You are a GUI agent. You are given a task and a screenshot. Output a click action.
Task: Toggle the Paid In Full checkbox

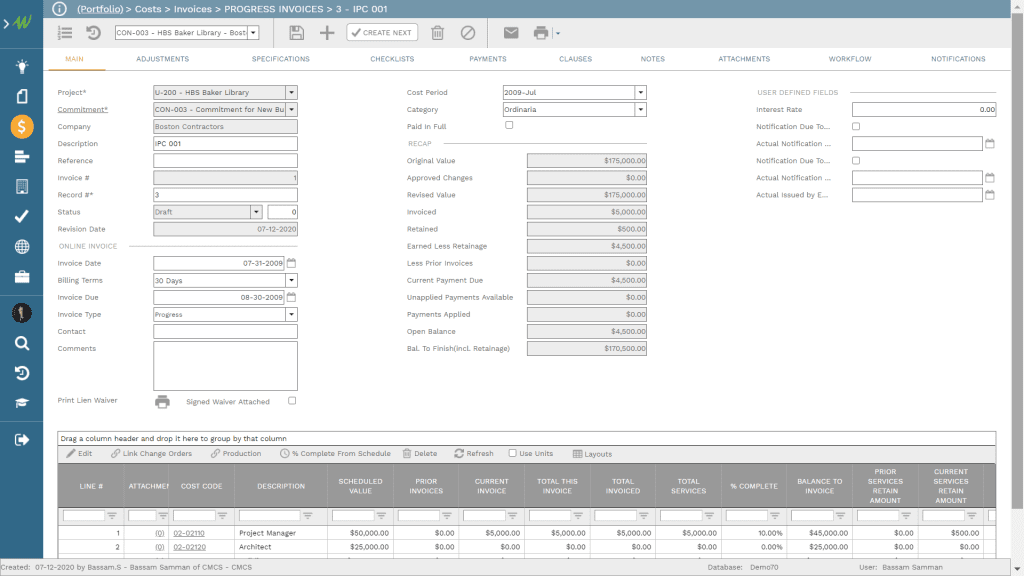pos(509,125)
